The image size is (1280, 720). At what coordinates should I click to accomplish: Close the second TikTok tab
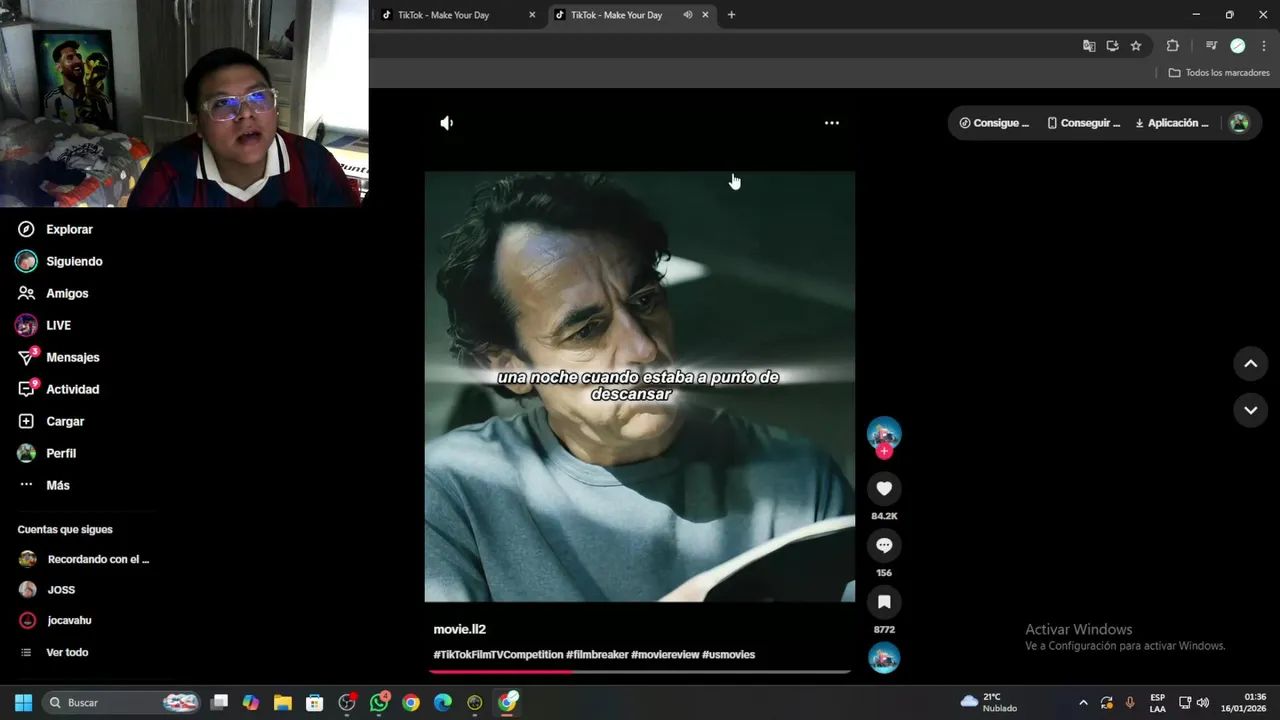[705, 15]
